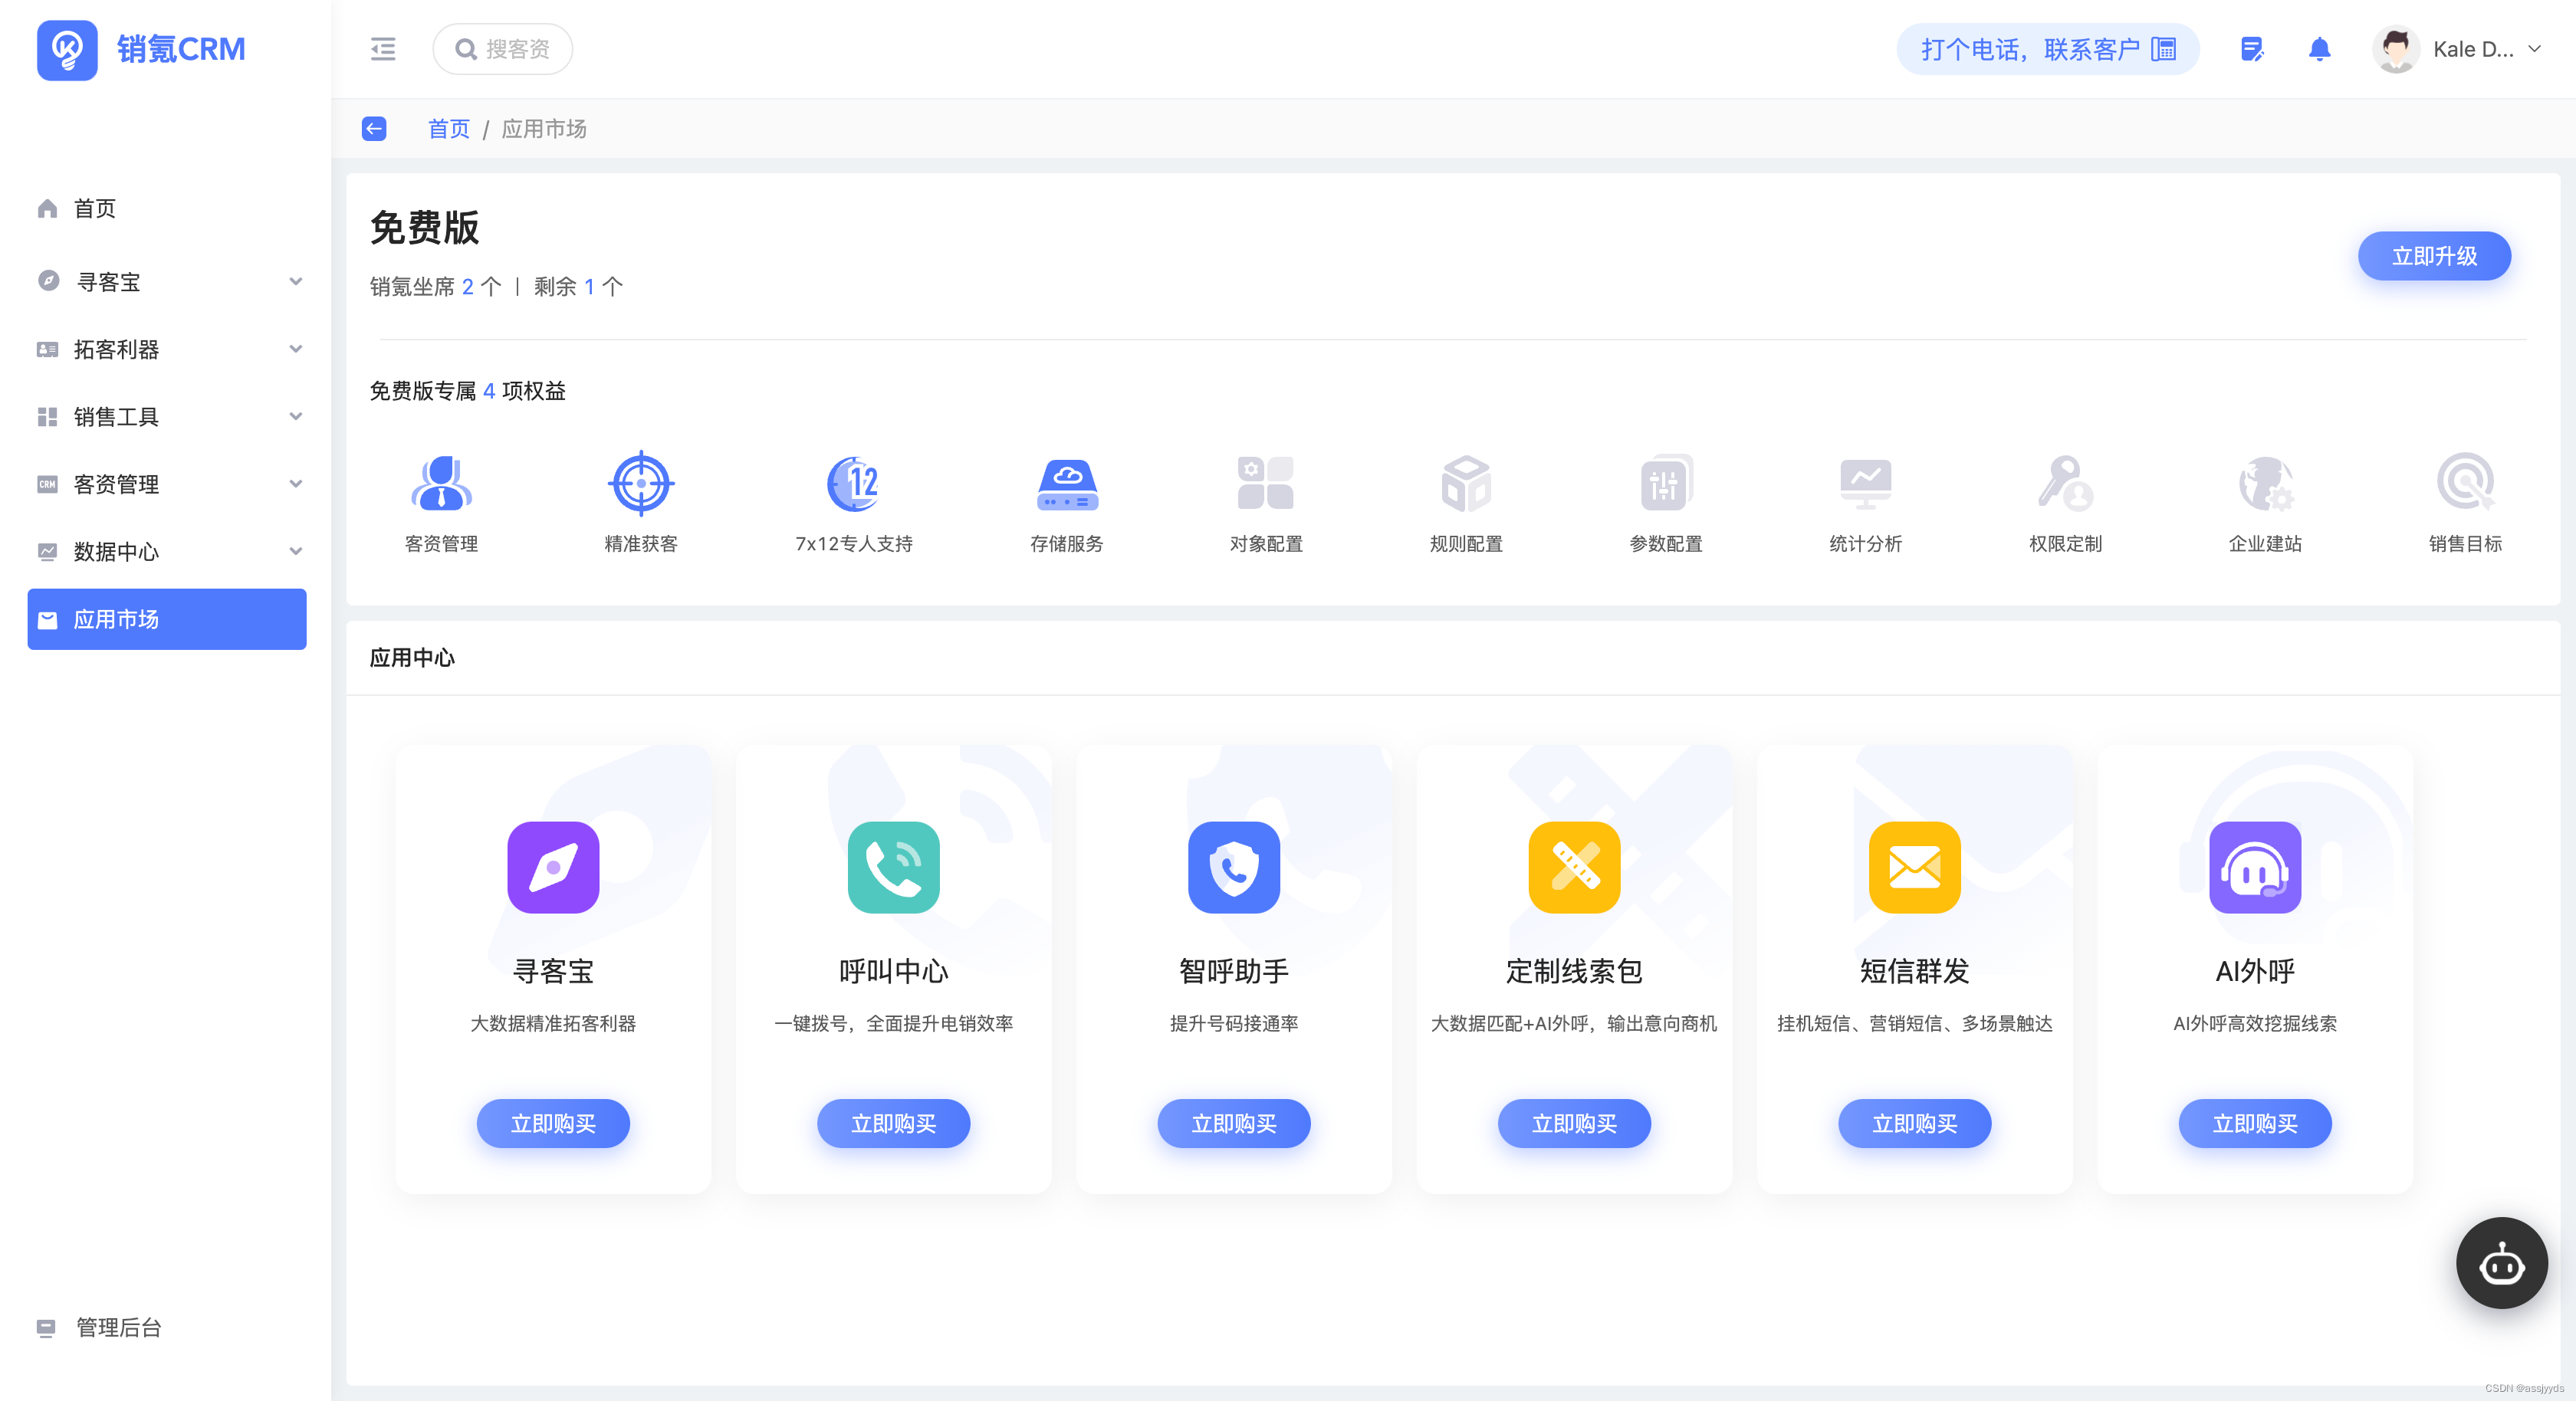Open 管理后台 at the sidebar bottom
The image size is (2576, 1401).
118,1327
